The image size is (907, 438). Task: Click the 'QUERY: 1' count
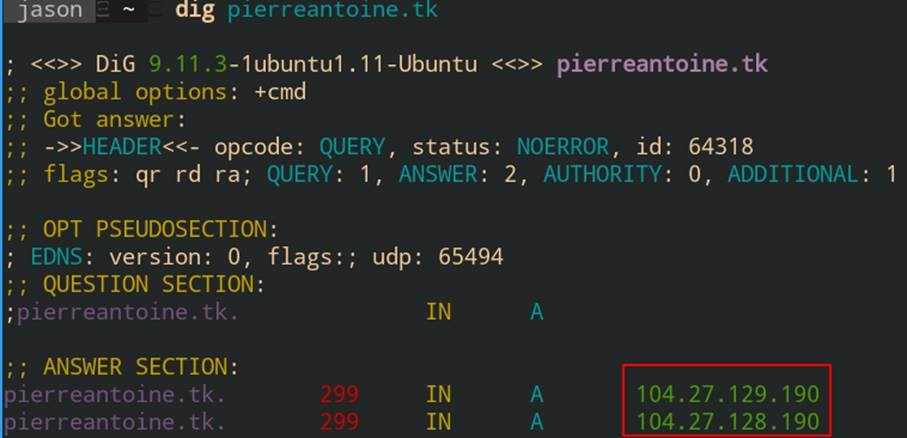click(x=319, y=175)
